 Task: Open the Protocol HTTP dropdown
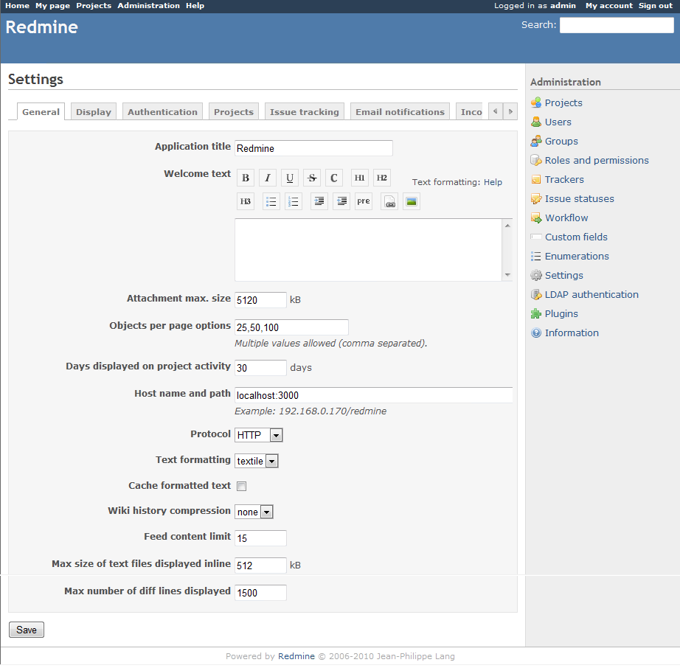[x=258, y=435]
